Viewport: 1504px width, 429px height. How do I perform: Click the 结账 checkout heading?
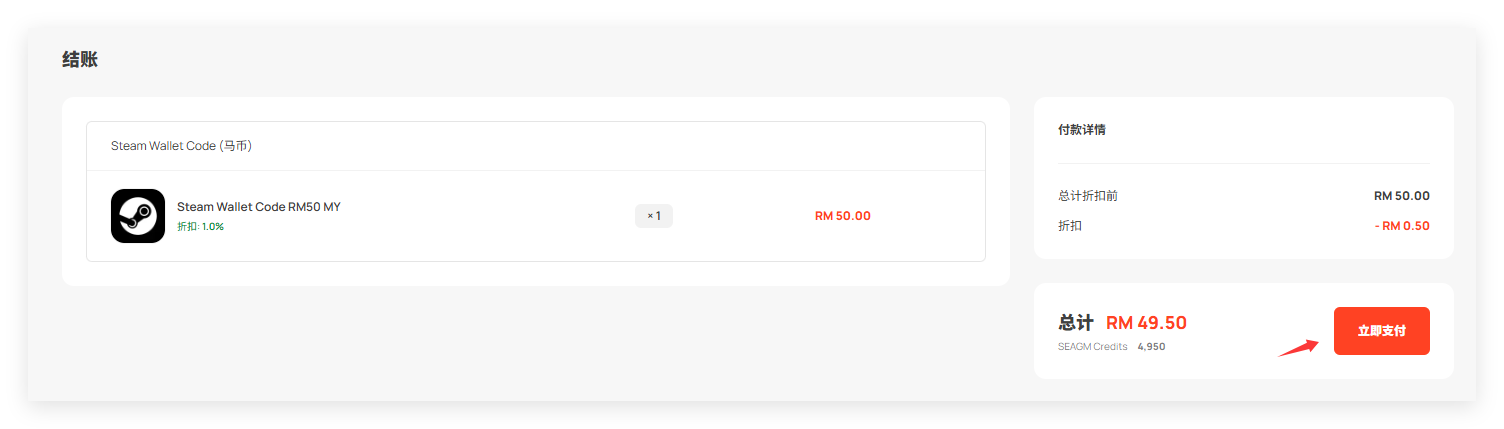[x=80, y=60]
